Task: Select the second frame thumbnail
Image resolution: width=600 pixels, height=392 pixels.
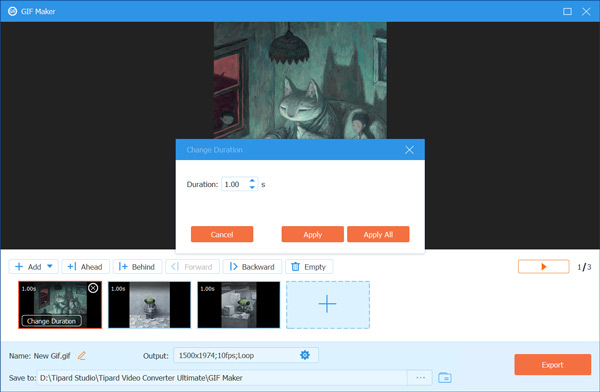Action: pos(149,305)
